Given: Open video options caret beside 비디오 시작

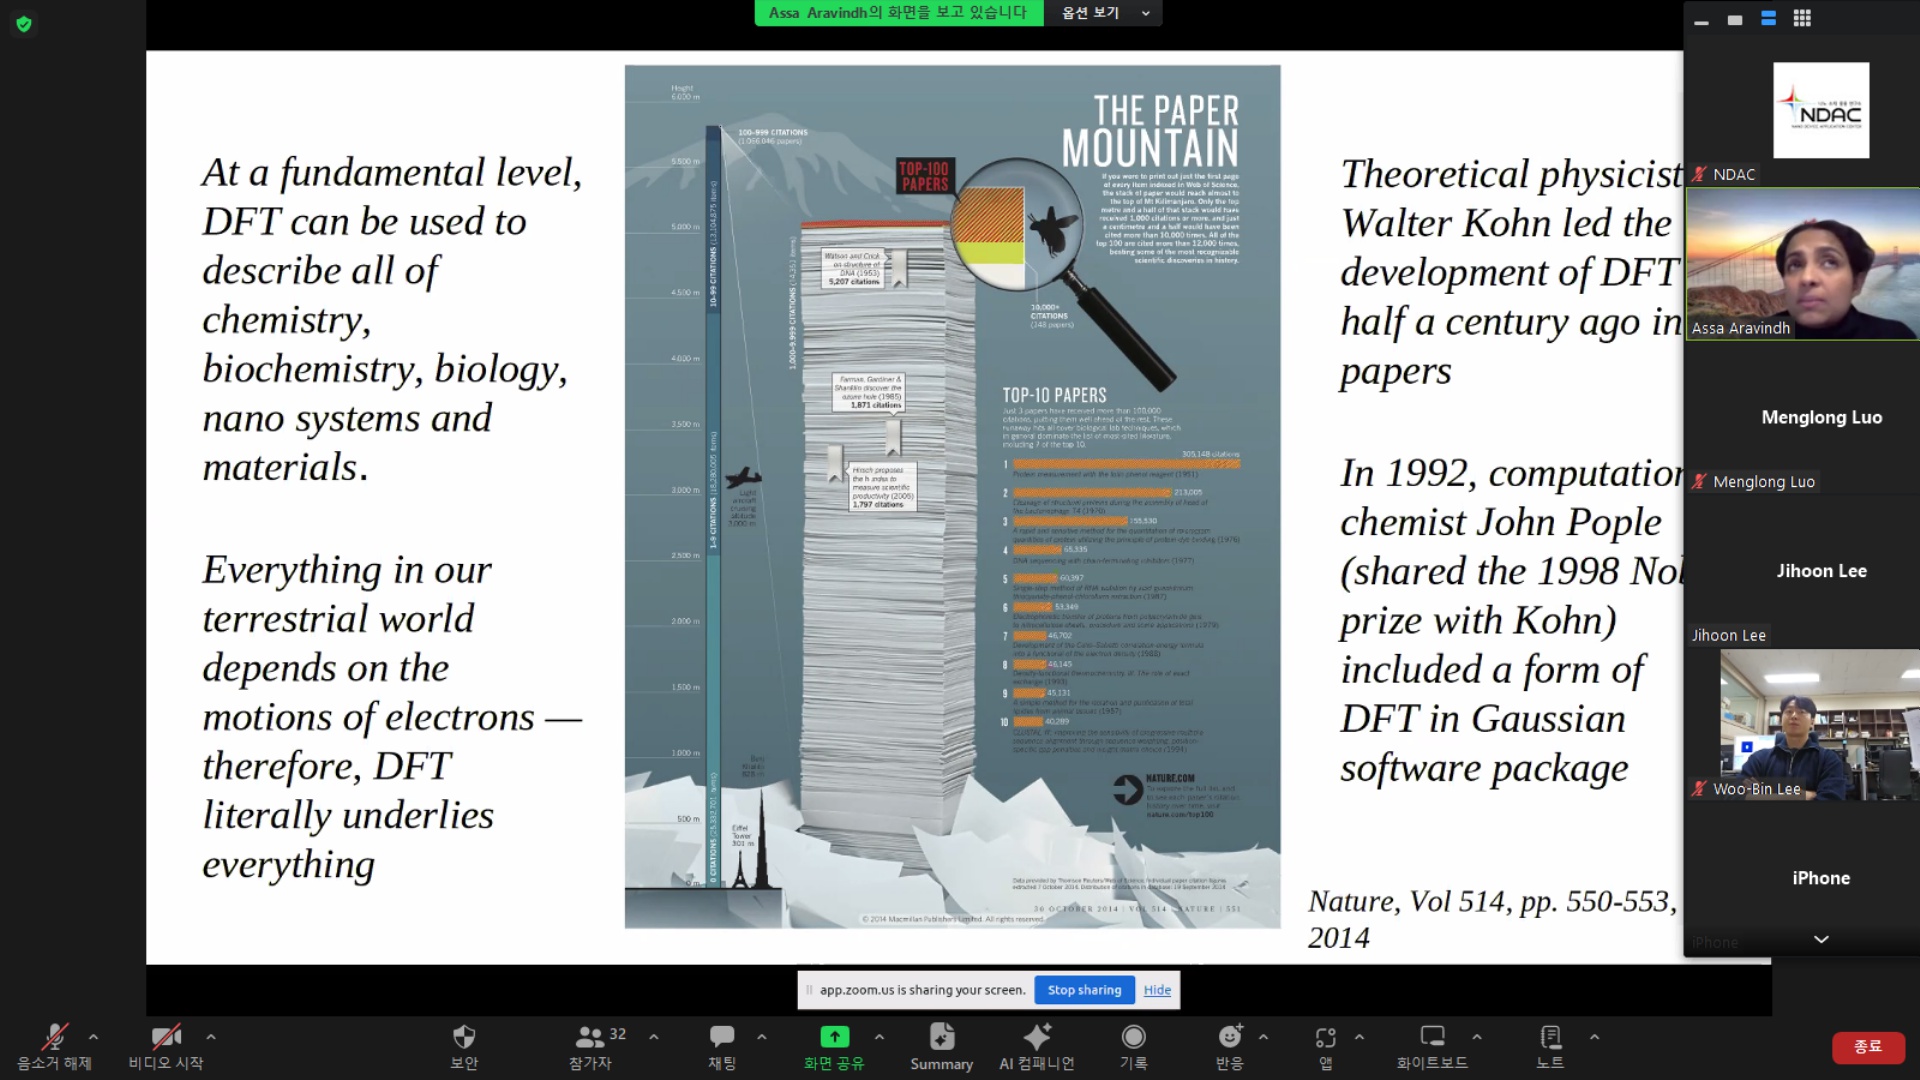Looking at the screenshot, I should tap(211, 1037).
